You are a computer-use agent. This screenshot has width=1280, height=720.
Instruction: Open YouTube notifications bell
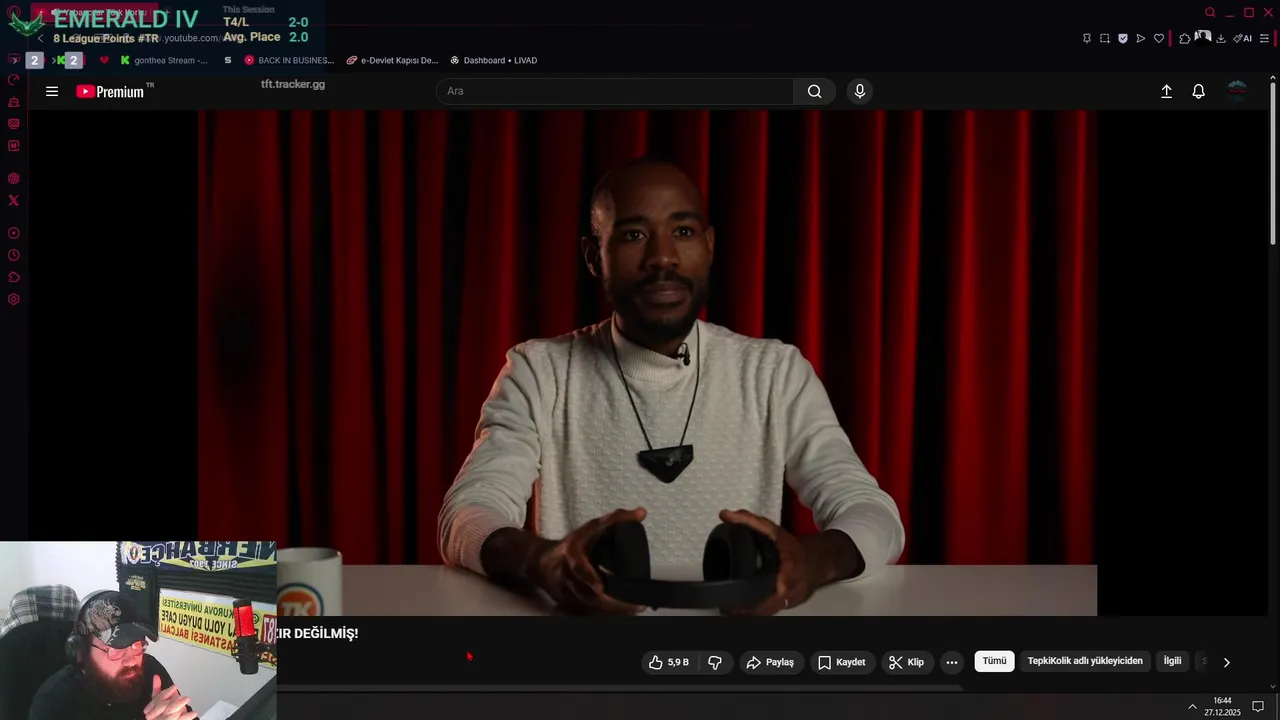[1198, 91]
